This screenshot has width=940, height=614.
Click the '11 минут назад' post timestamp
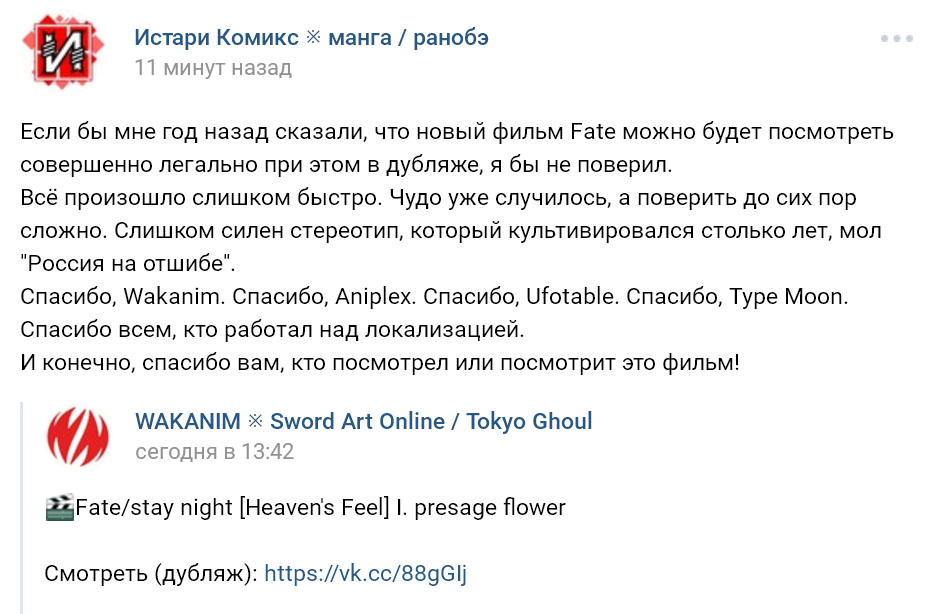click(213, 68)
